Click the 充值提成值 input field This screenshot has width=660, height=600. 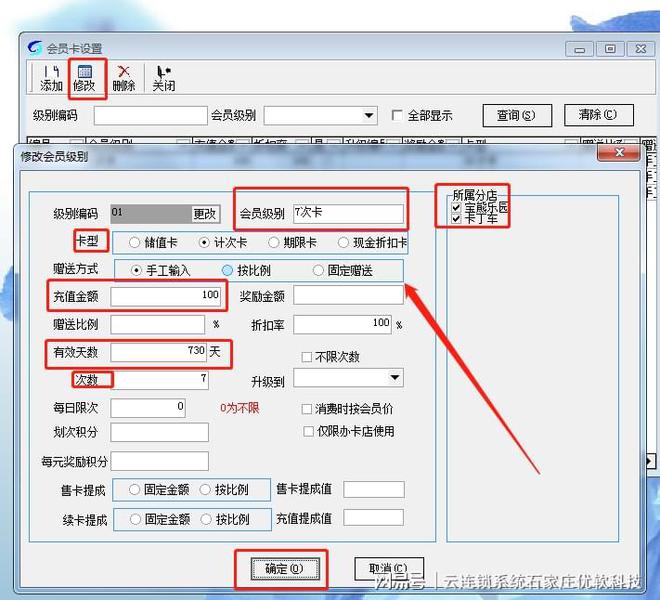coord(374,518)
